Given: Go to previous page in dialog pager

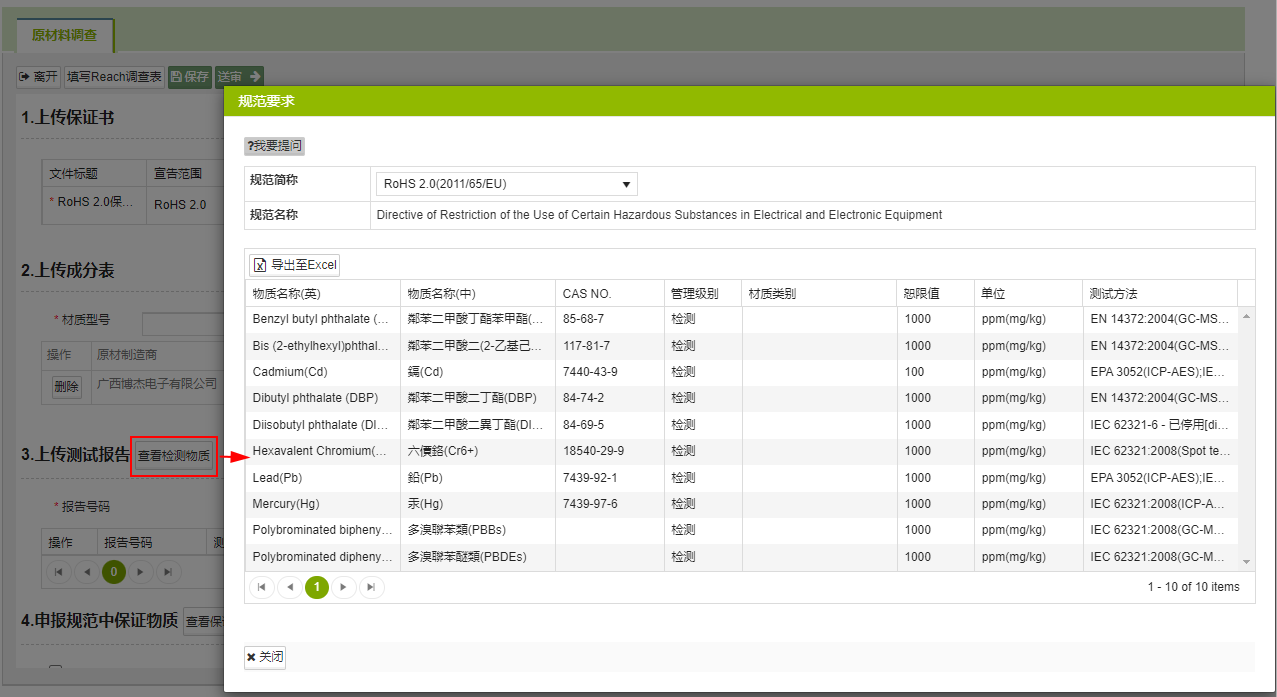Looking at the screenshot, I should click(290, 587).
